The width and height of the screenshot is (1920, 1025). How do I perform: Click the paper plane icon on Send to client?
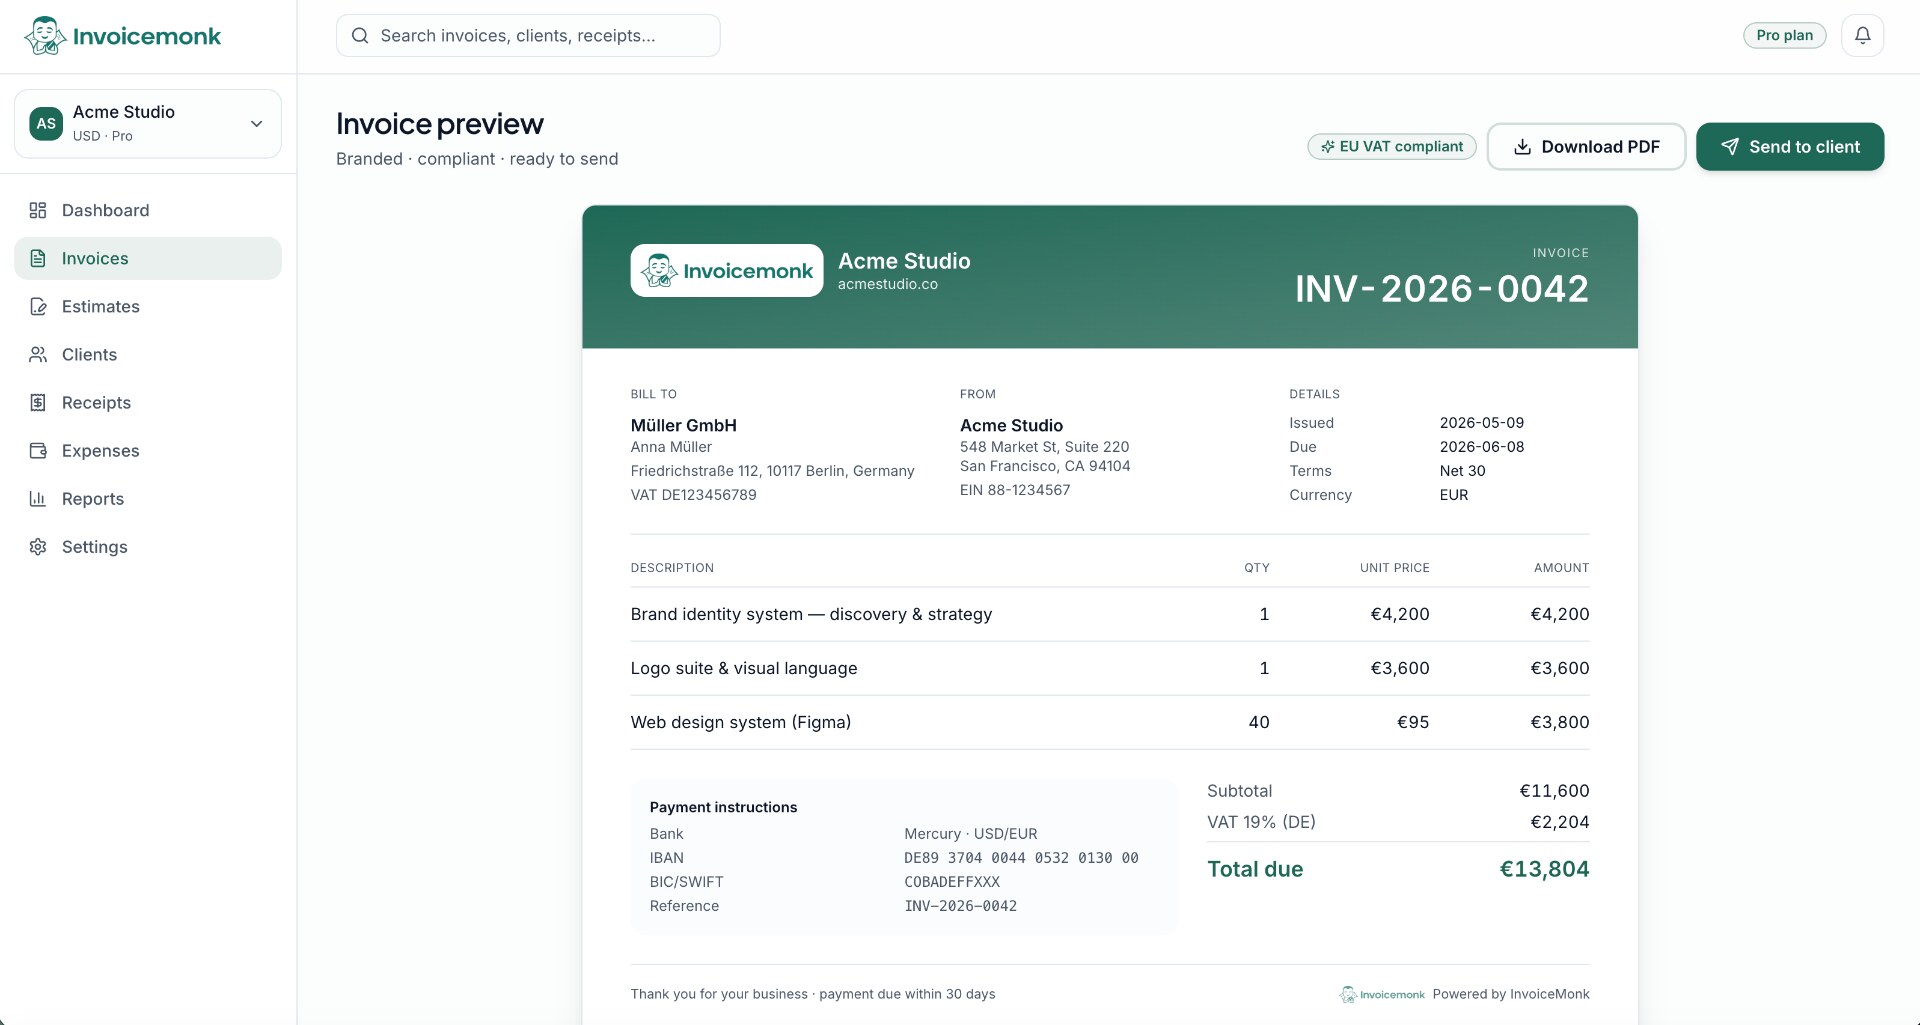click(1730, 147)
